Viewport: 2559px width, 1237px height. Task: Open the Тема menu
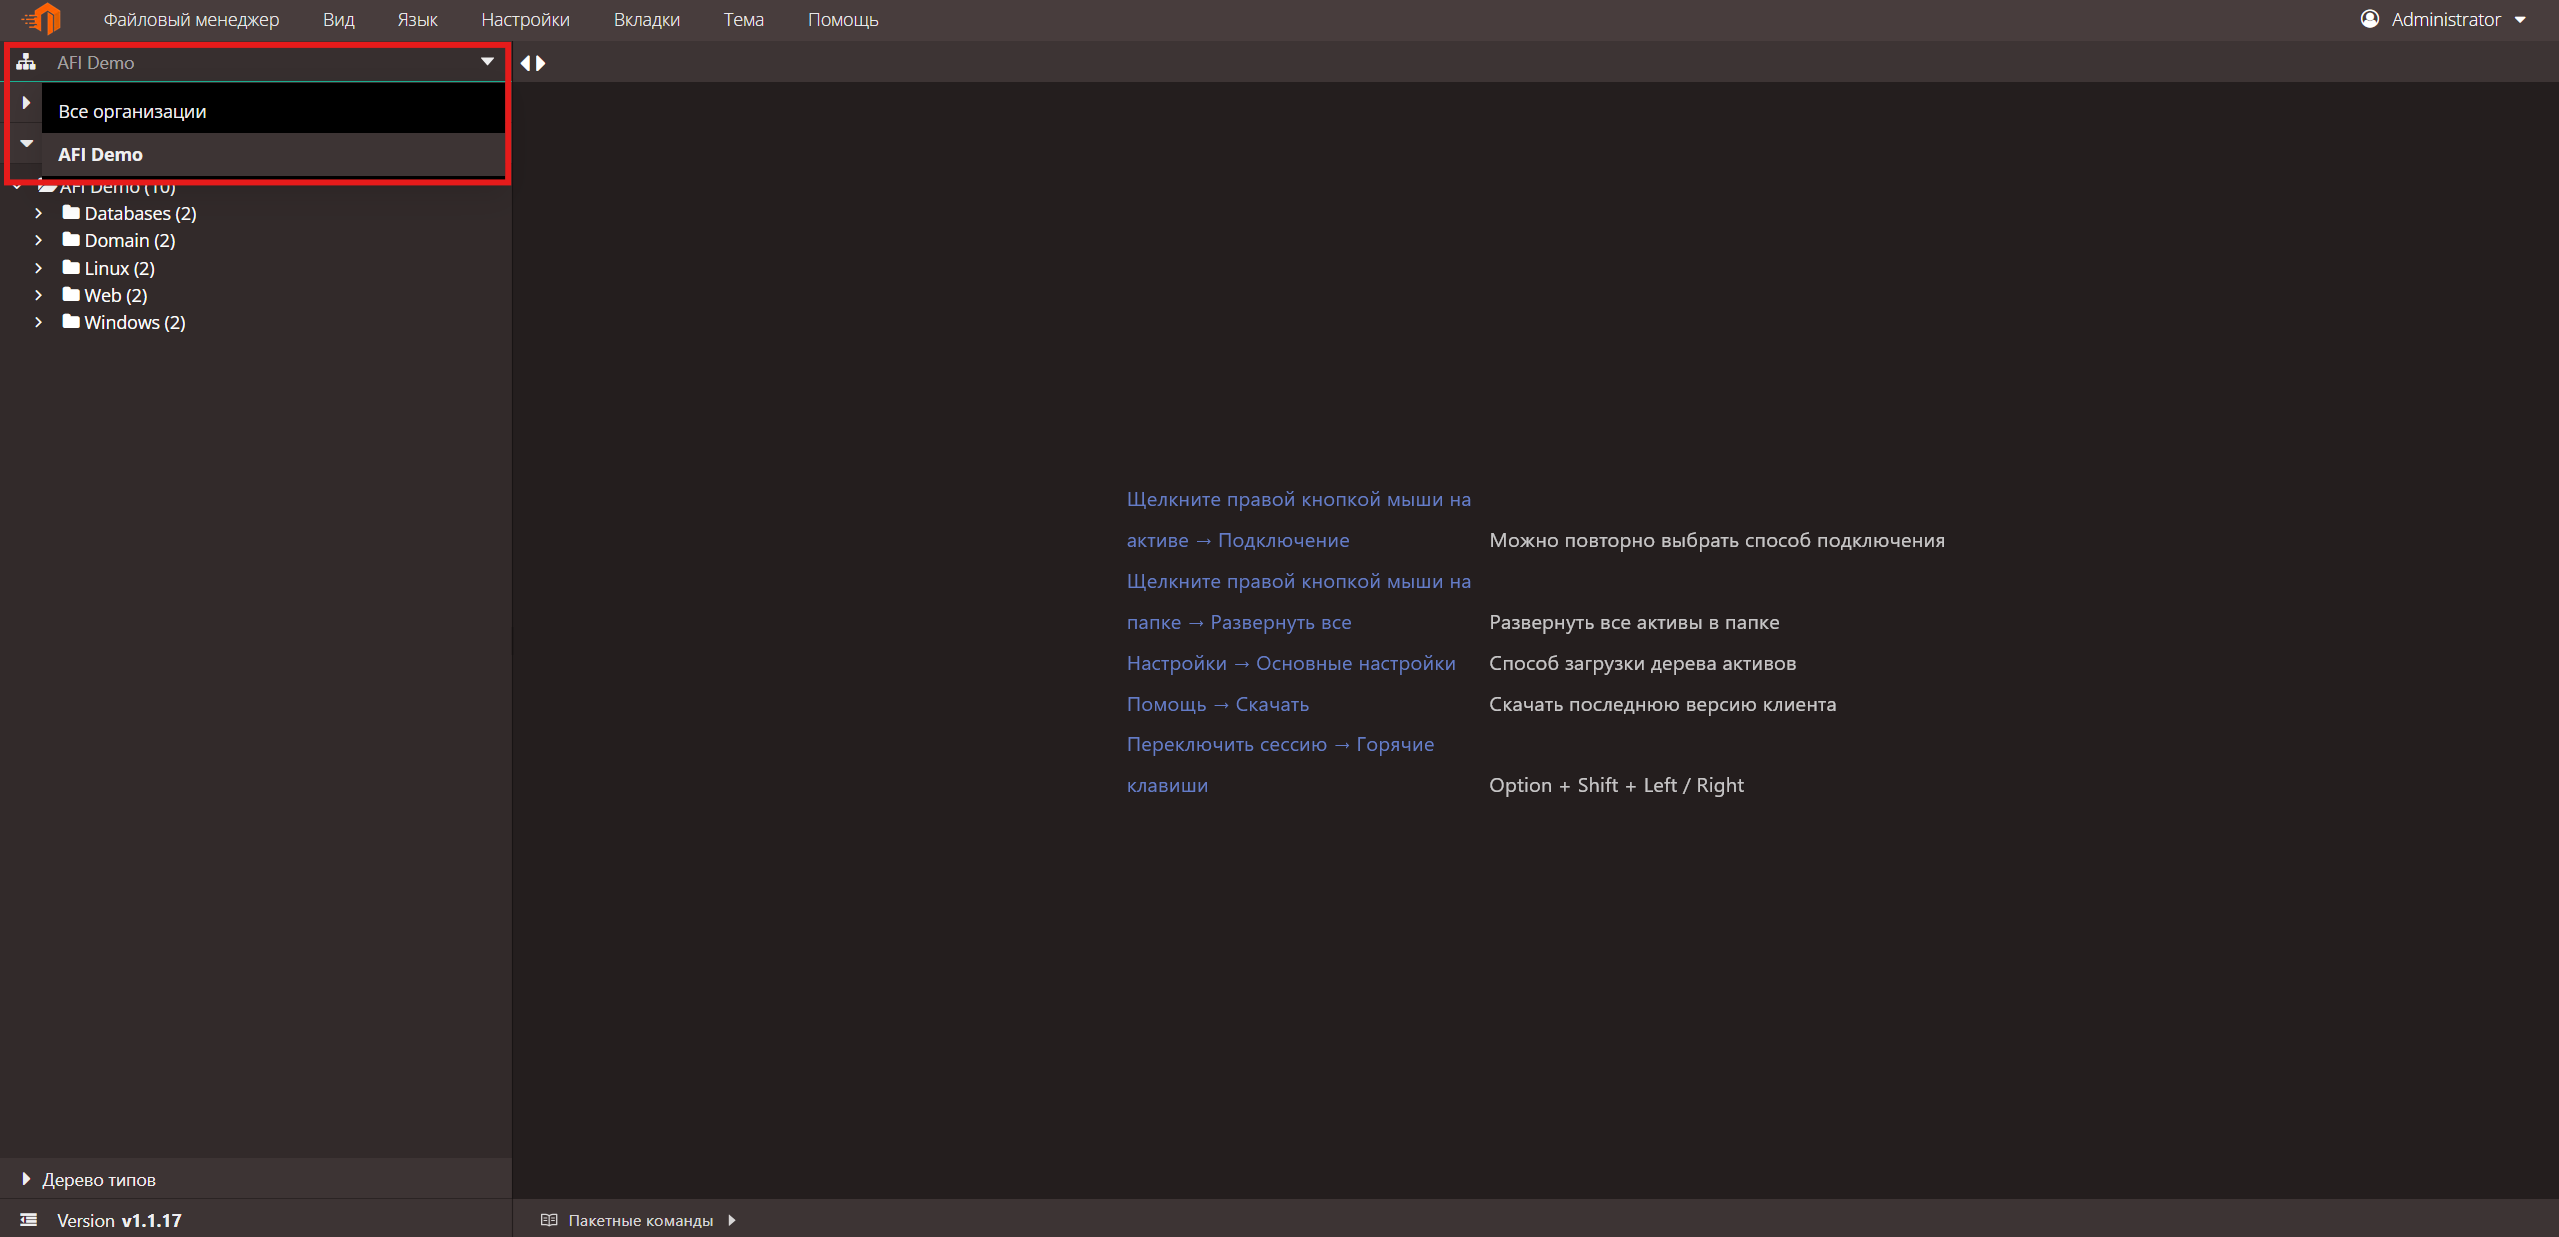pos(743,20)
